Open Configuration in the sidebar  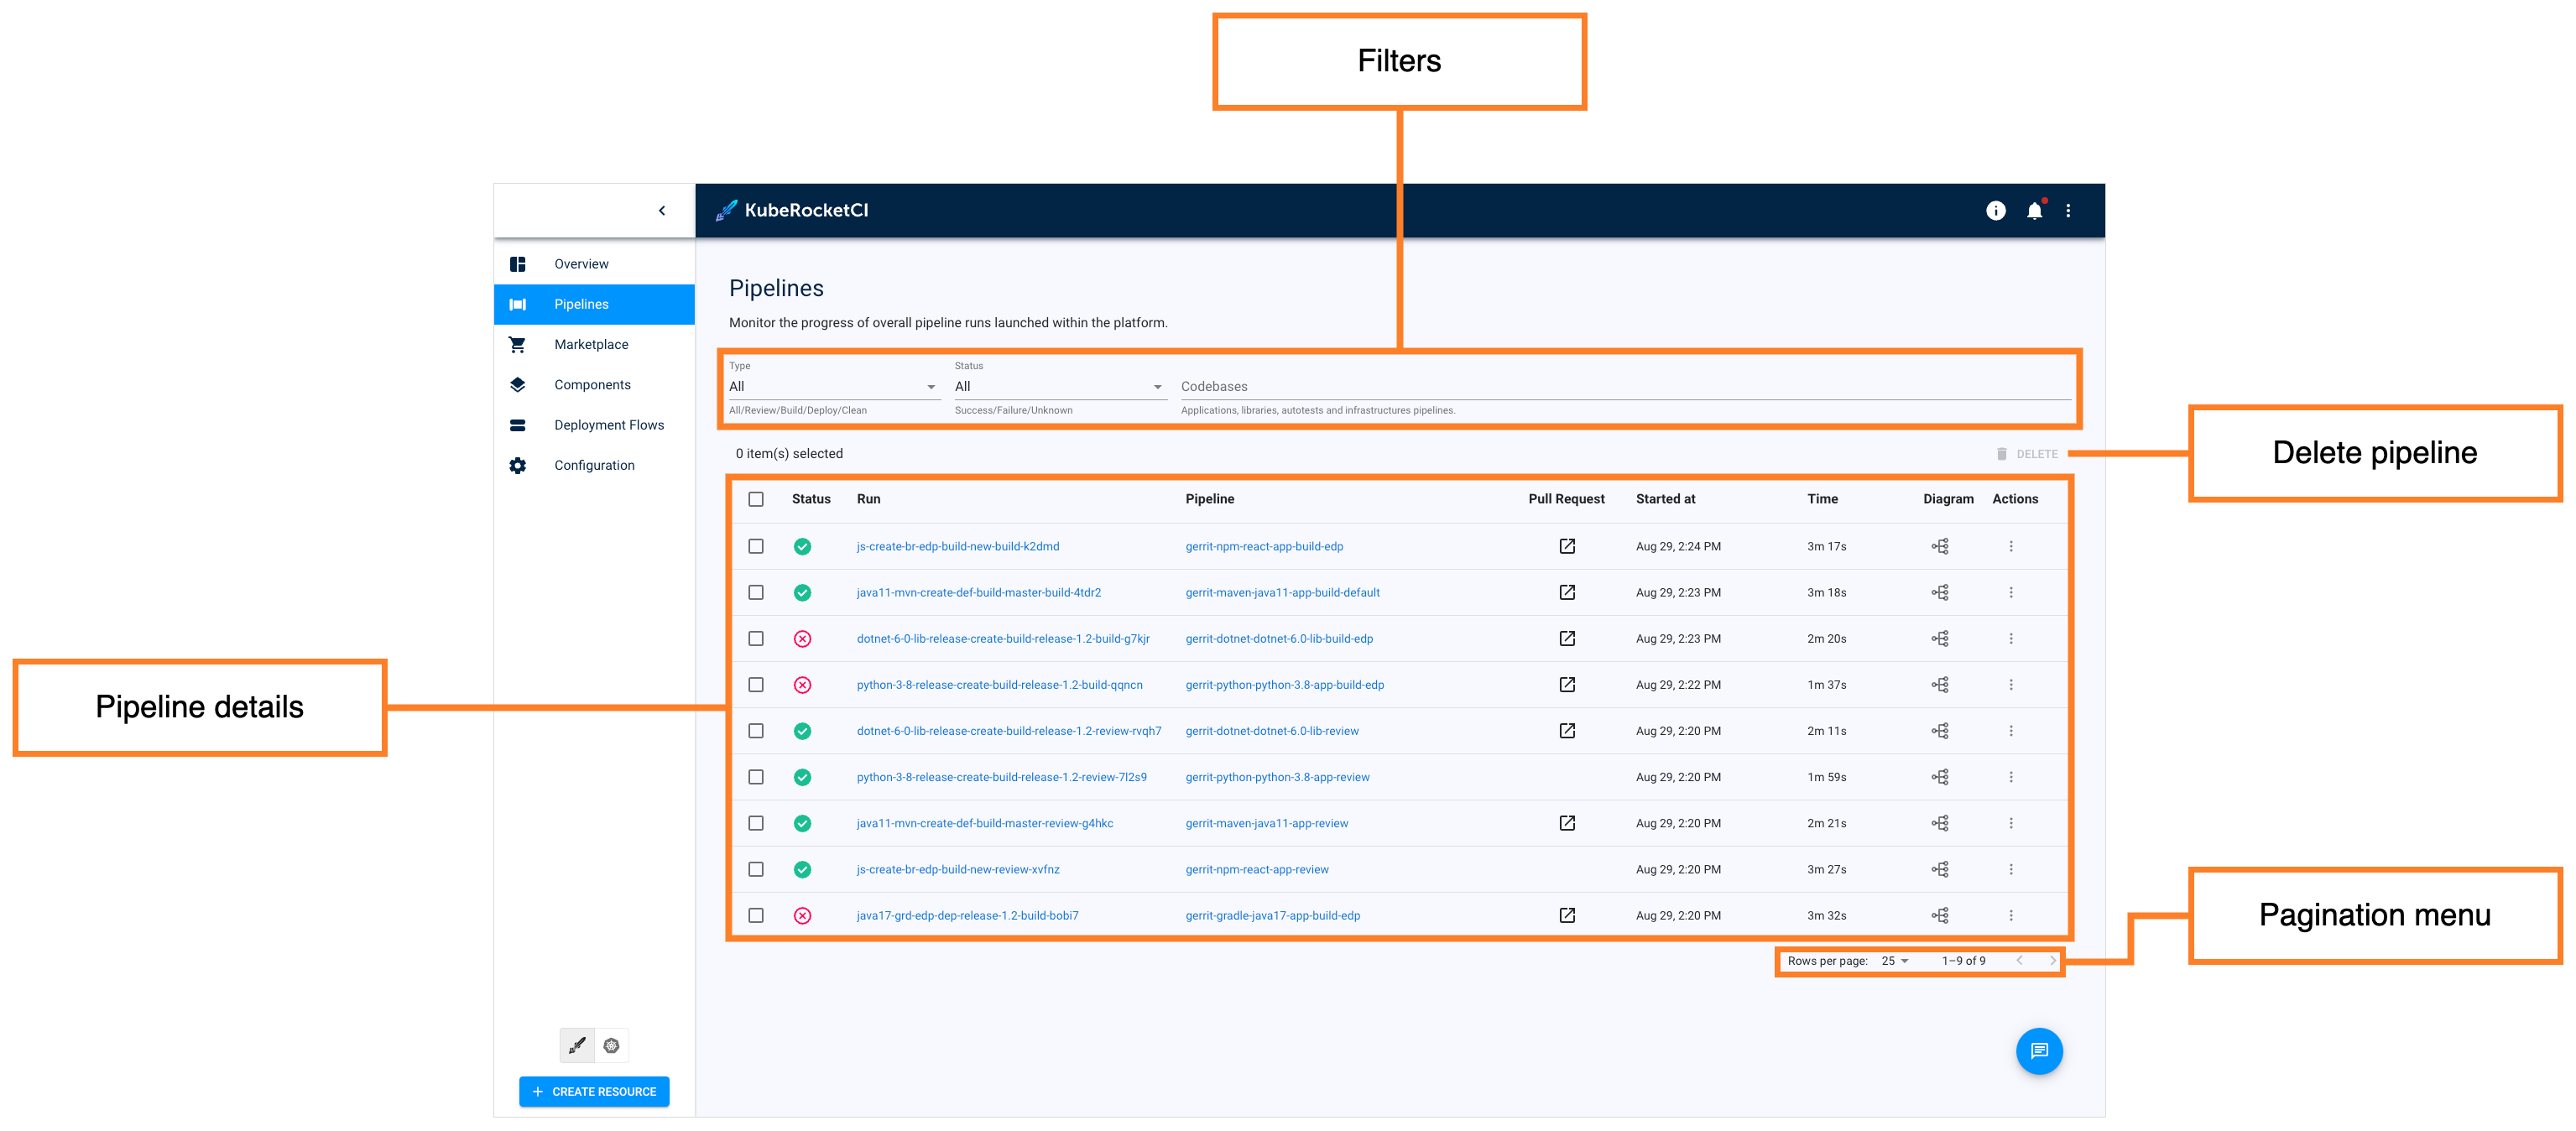point(594,465)
